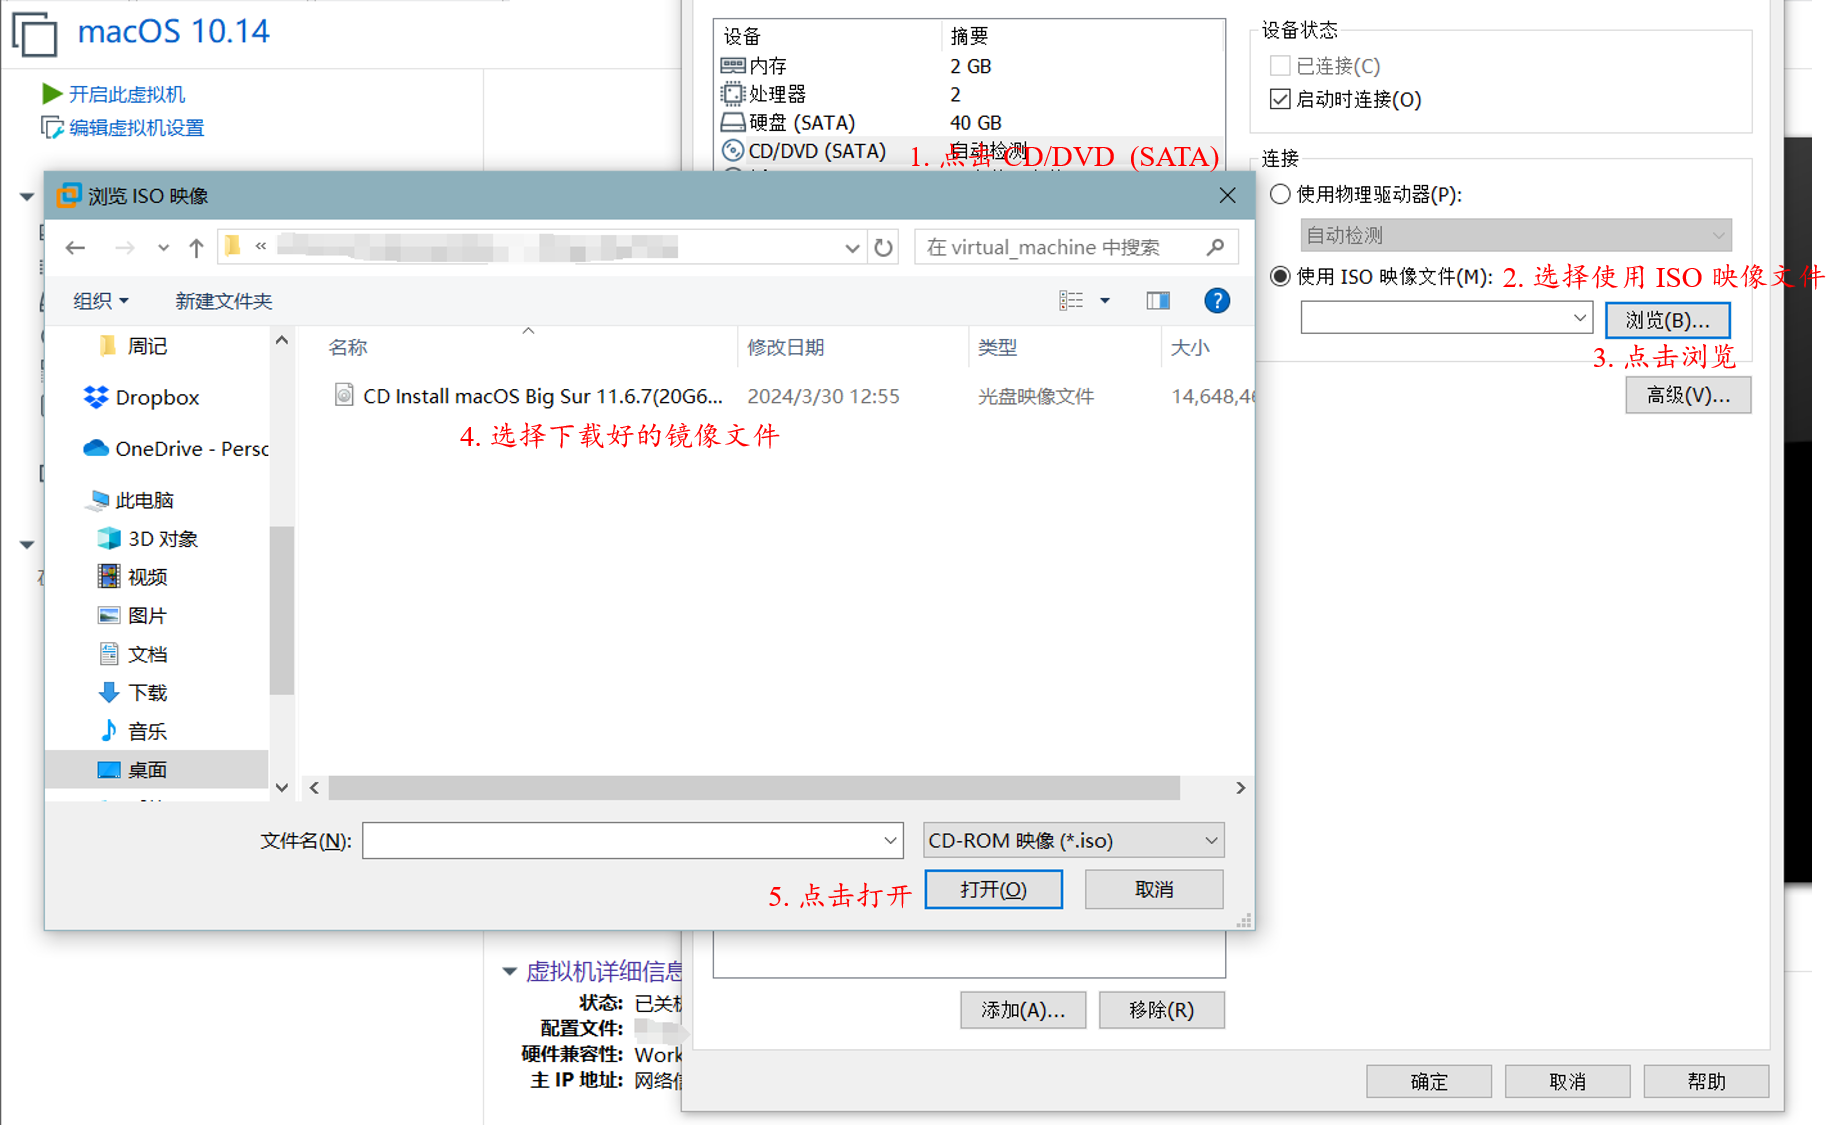Collapse 虚拟机详细信息 section

(x=509, y=971)
